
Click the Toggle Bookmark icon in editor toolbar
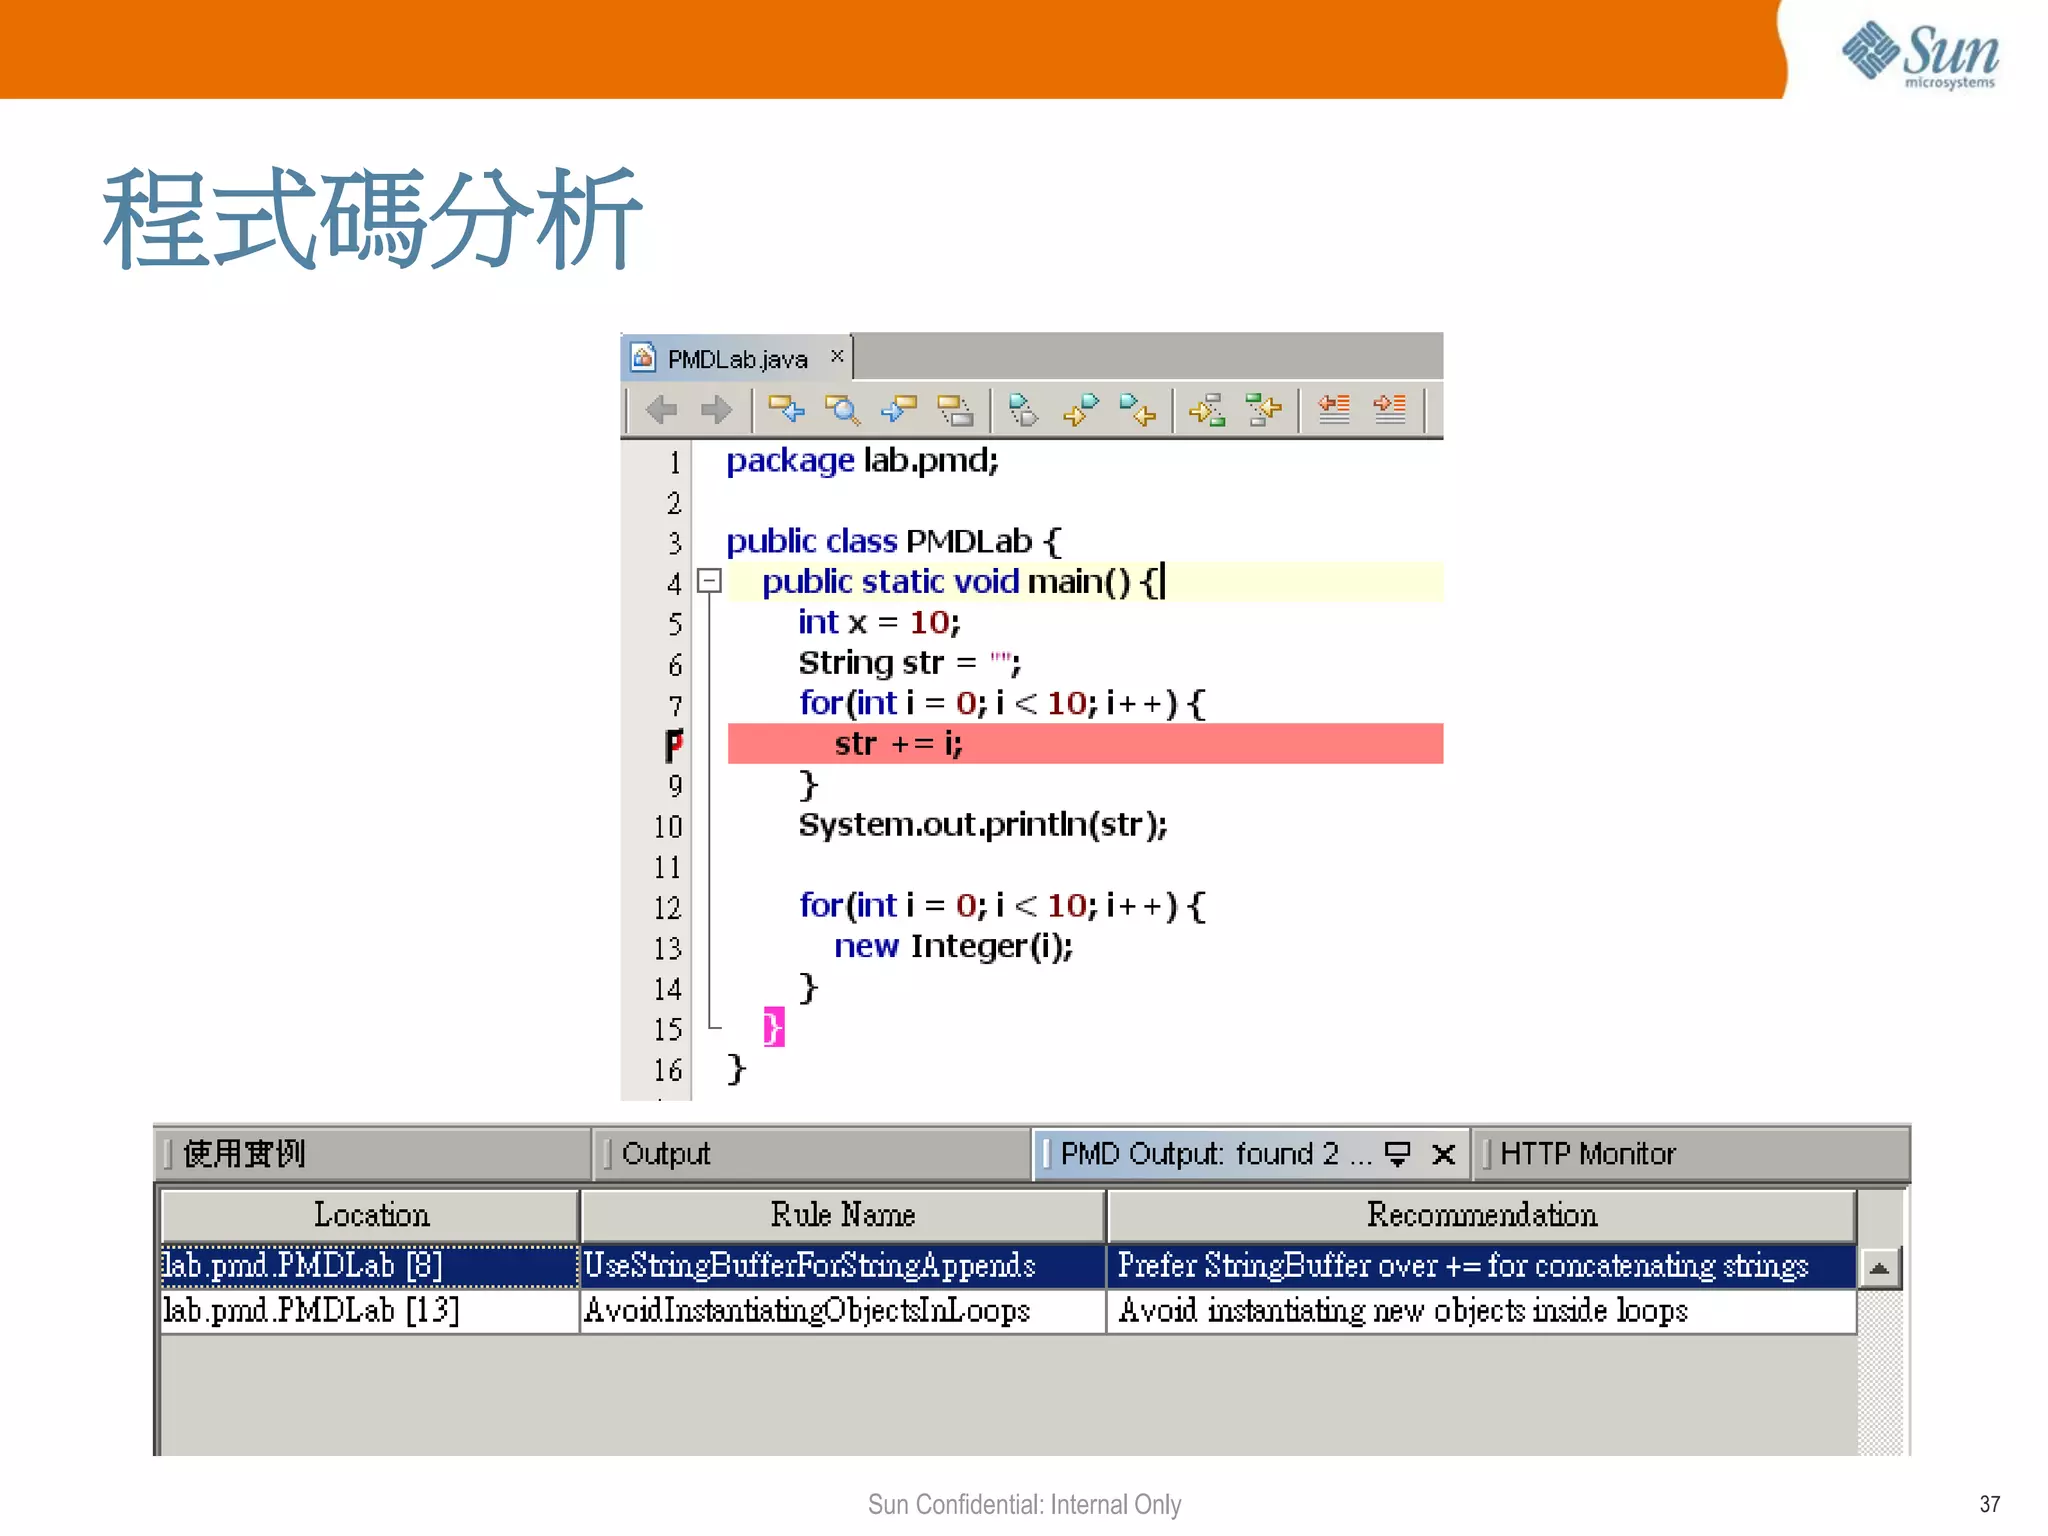(1023, 409)
